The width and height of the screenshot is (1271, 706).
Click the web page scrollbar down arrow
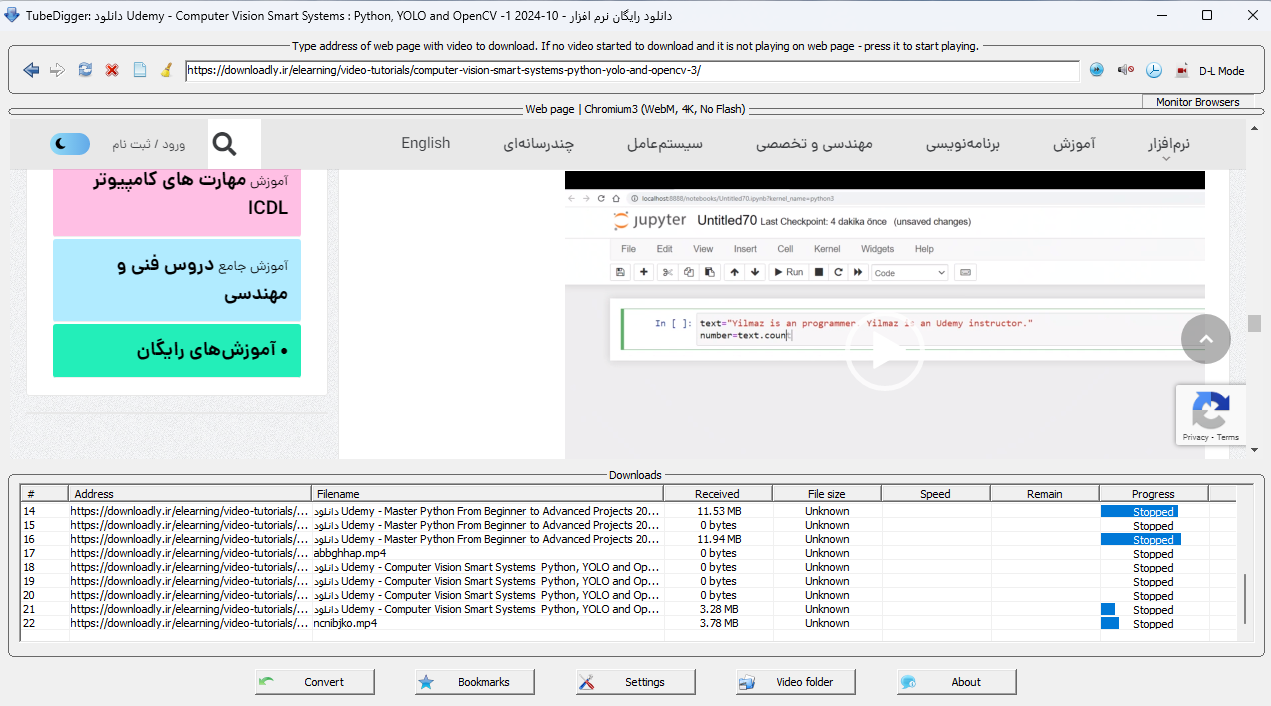click(1254, 452)
